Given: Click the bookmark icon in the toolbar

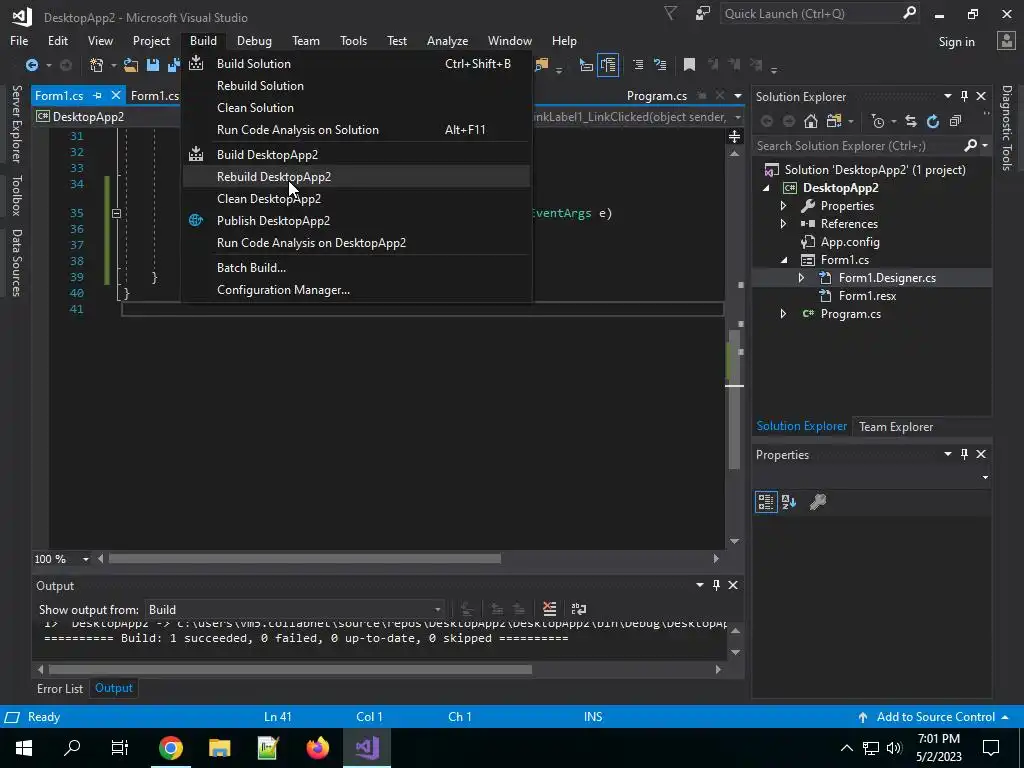Looking at the screenshot, I should pos(689,64).
